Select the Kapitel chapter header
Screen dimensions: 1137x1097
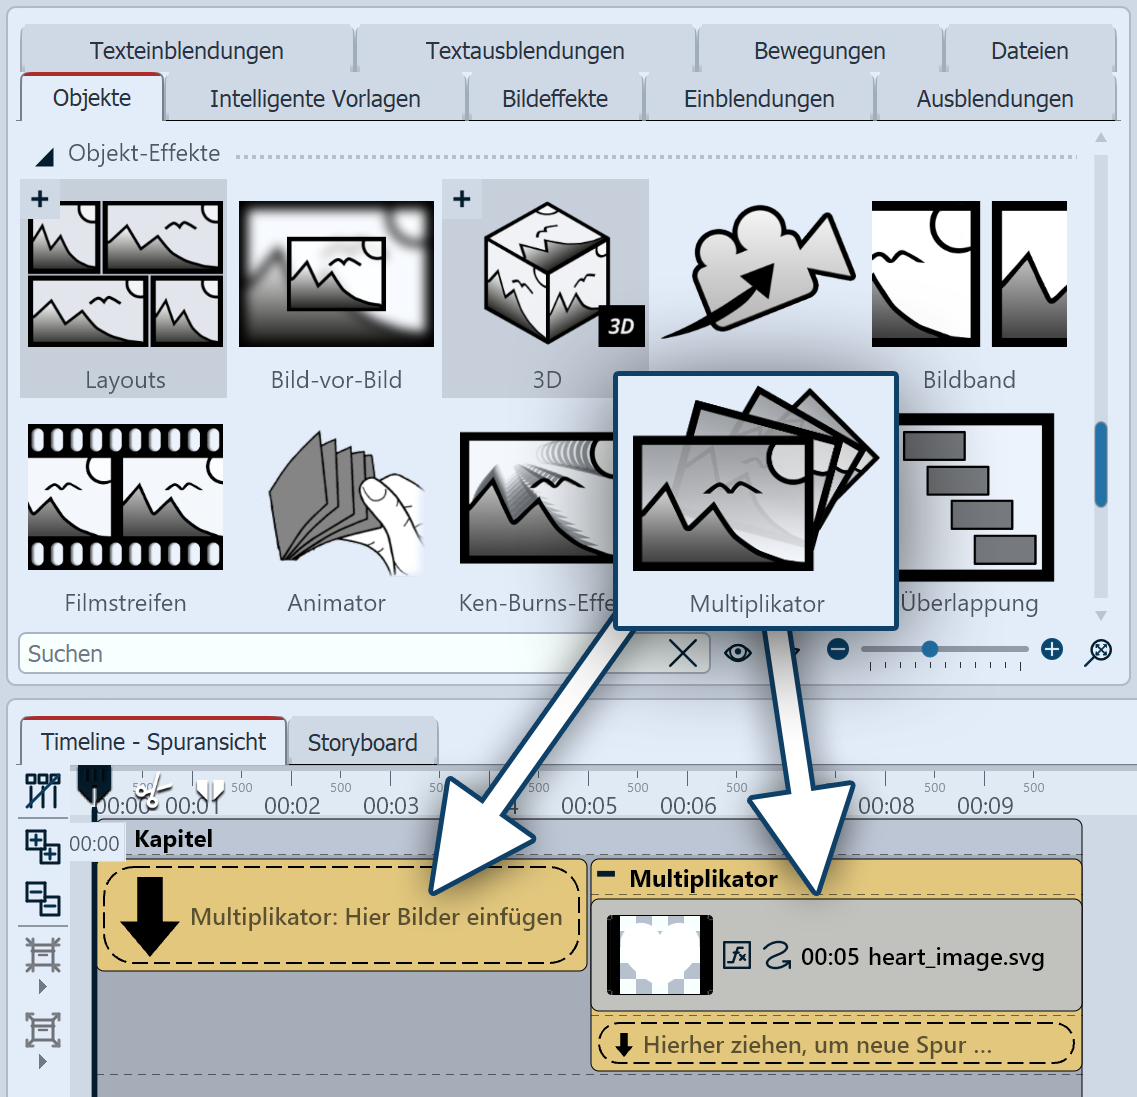coord(589,839)
